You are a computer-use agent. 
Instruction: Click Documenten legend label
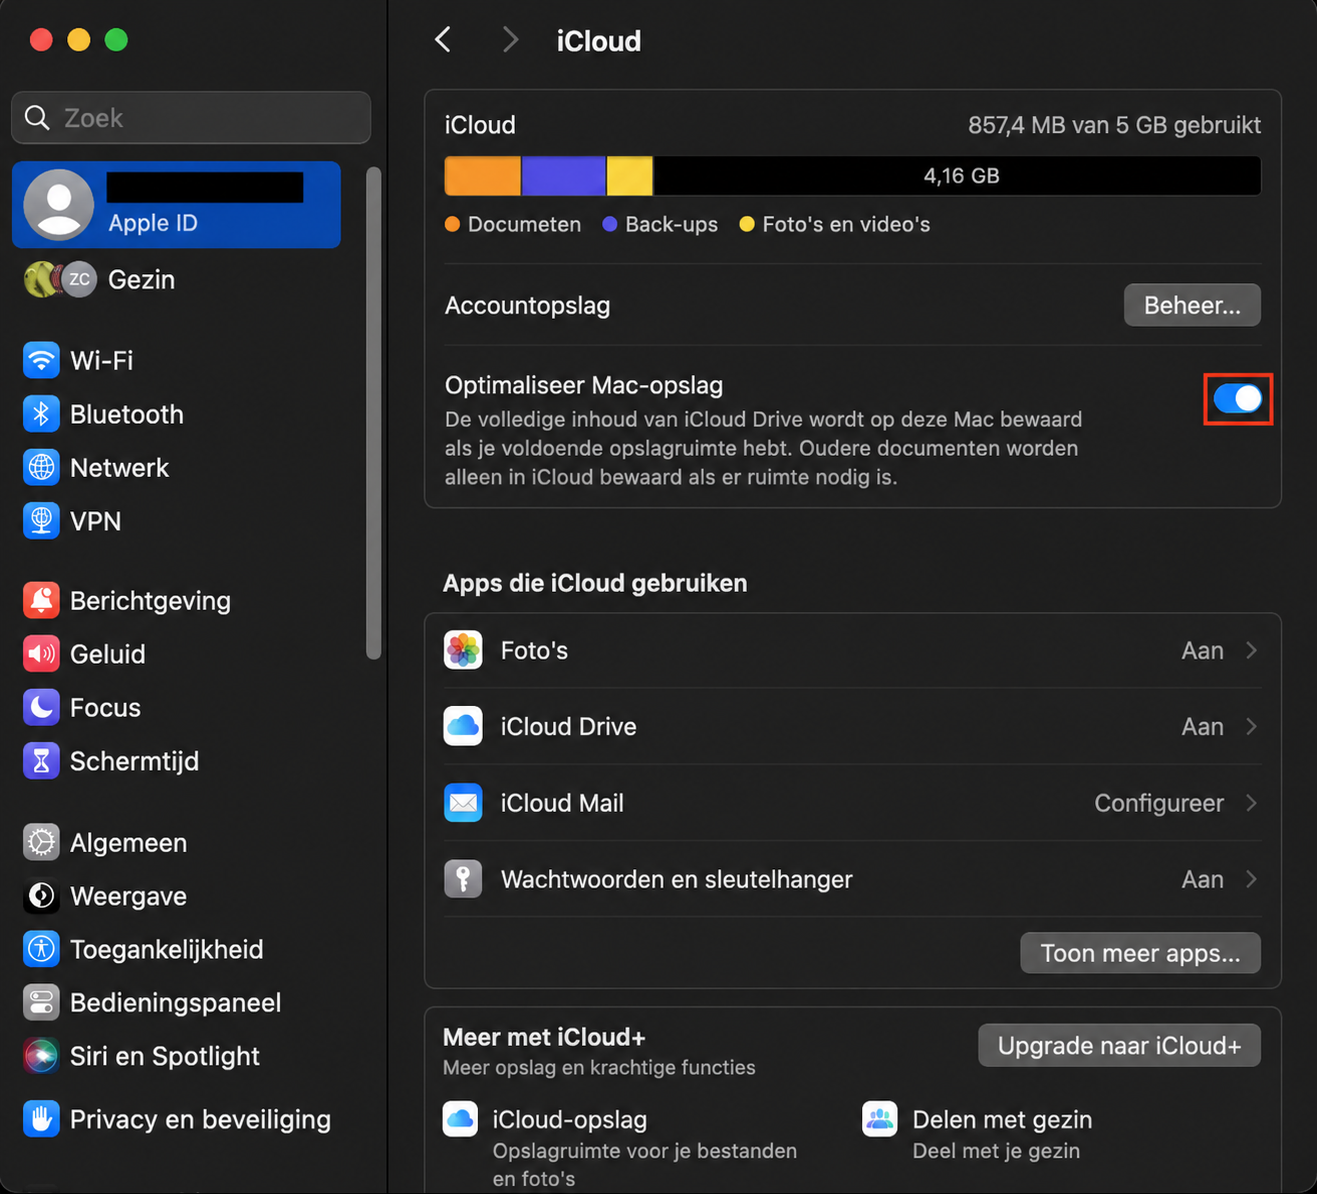point(524,224)
